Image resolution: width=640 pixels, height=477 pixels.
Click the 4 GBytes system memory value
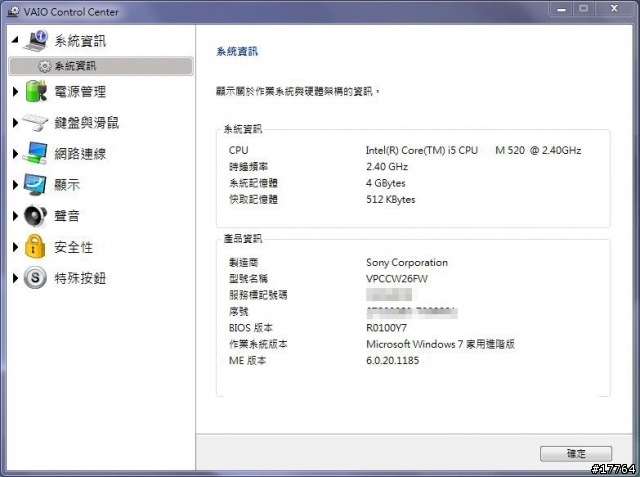pyautogui.click(x=386, y=183)
